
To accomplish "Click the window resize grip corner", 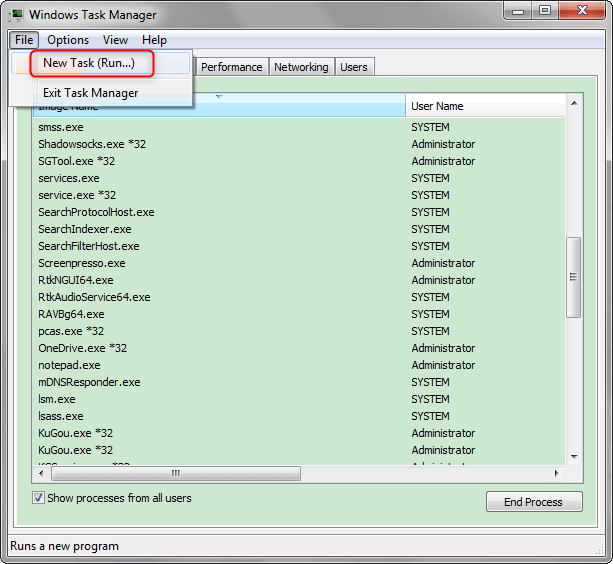I will (599, 550).
